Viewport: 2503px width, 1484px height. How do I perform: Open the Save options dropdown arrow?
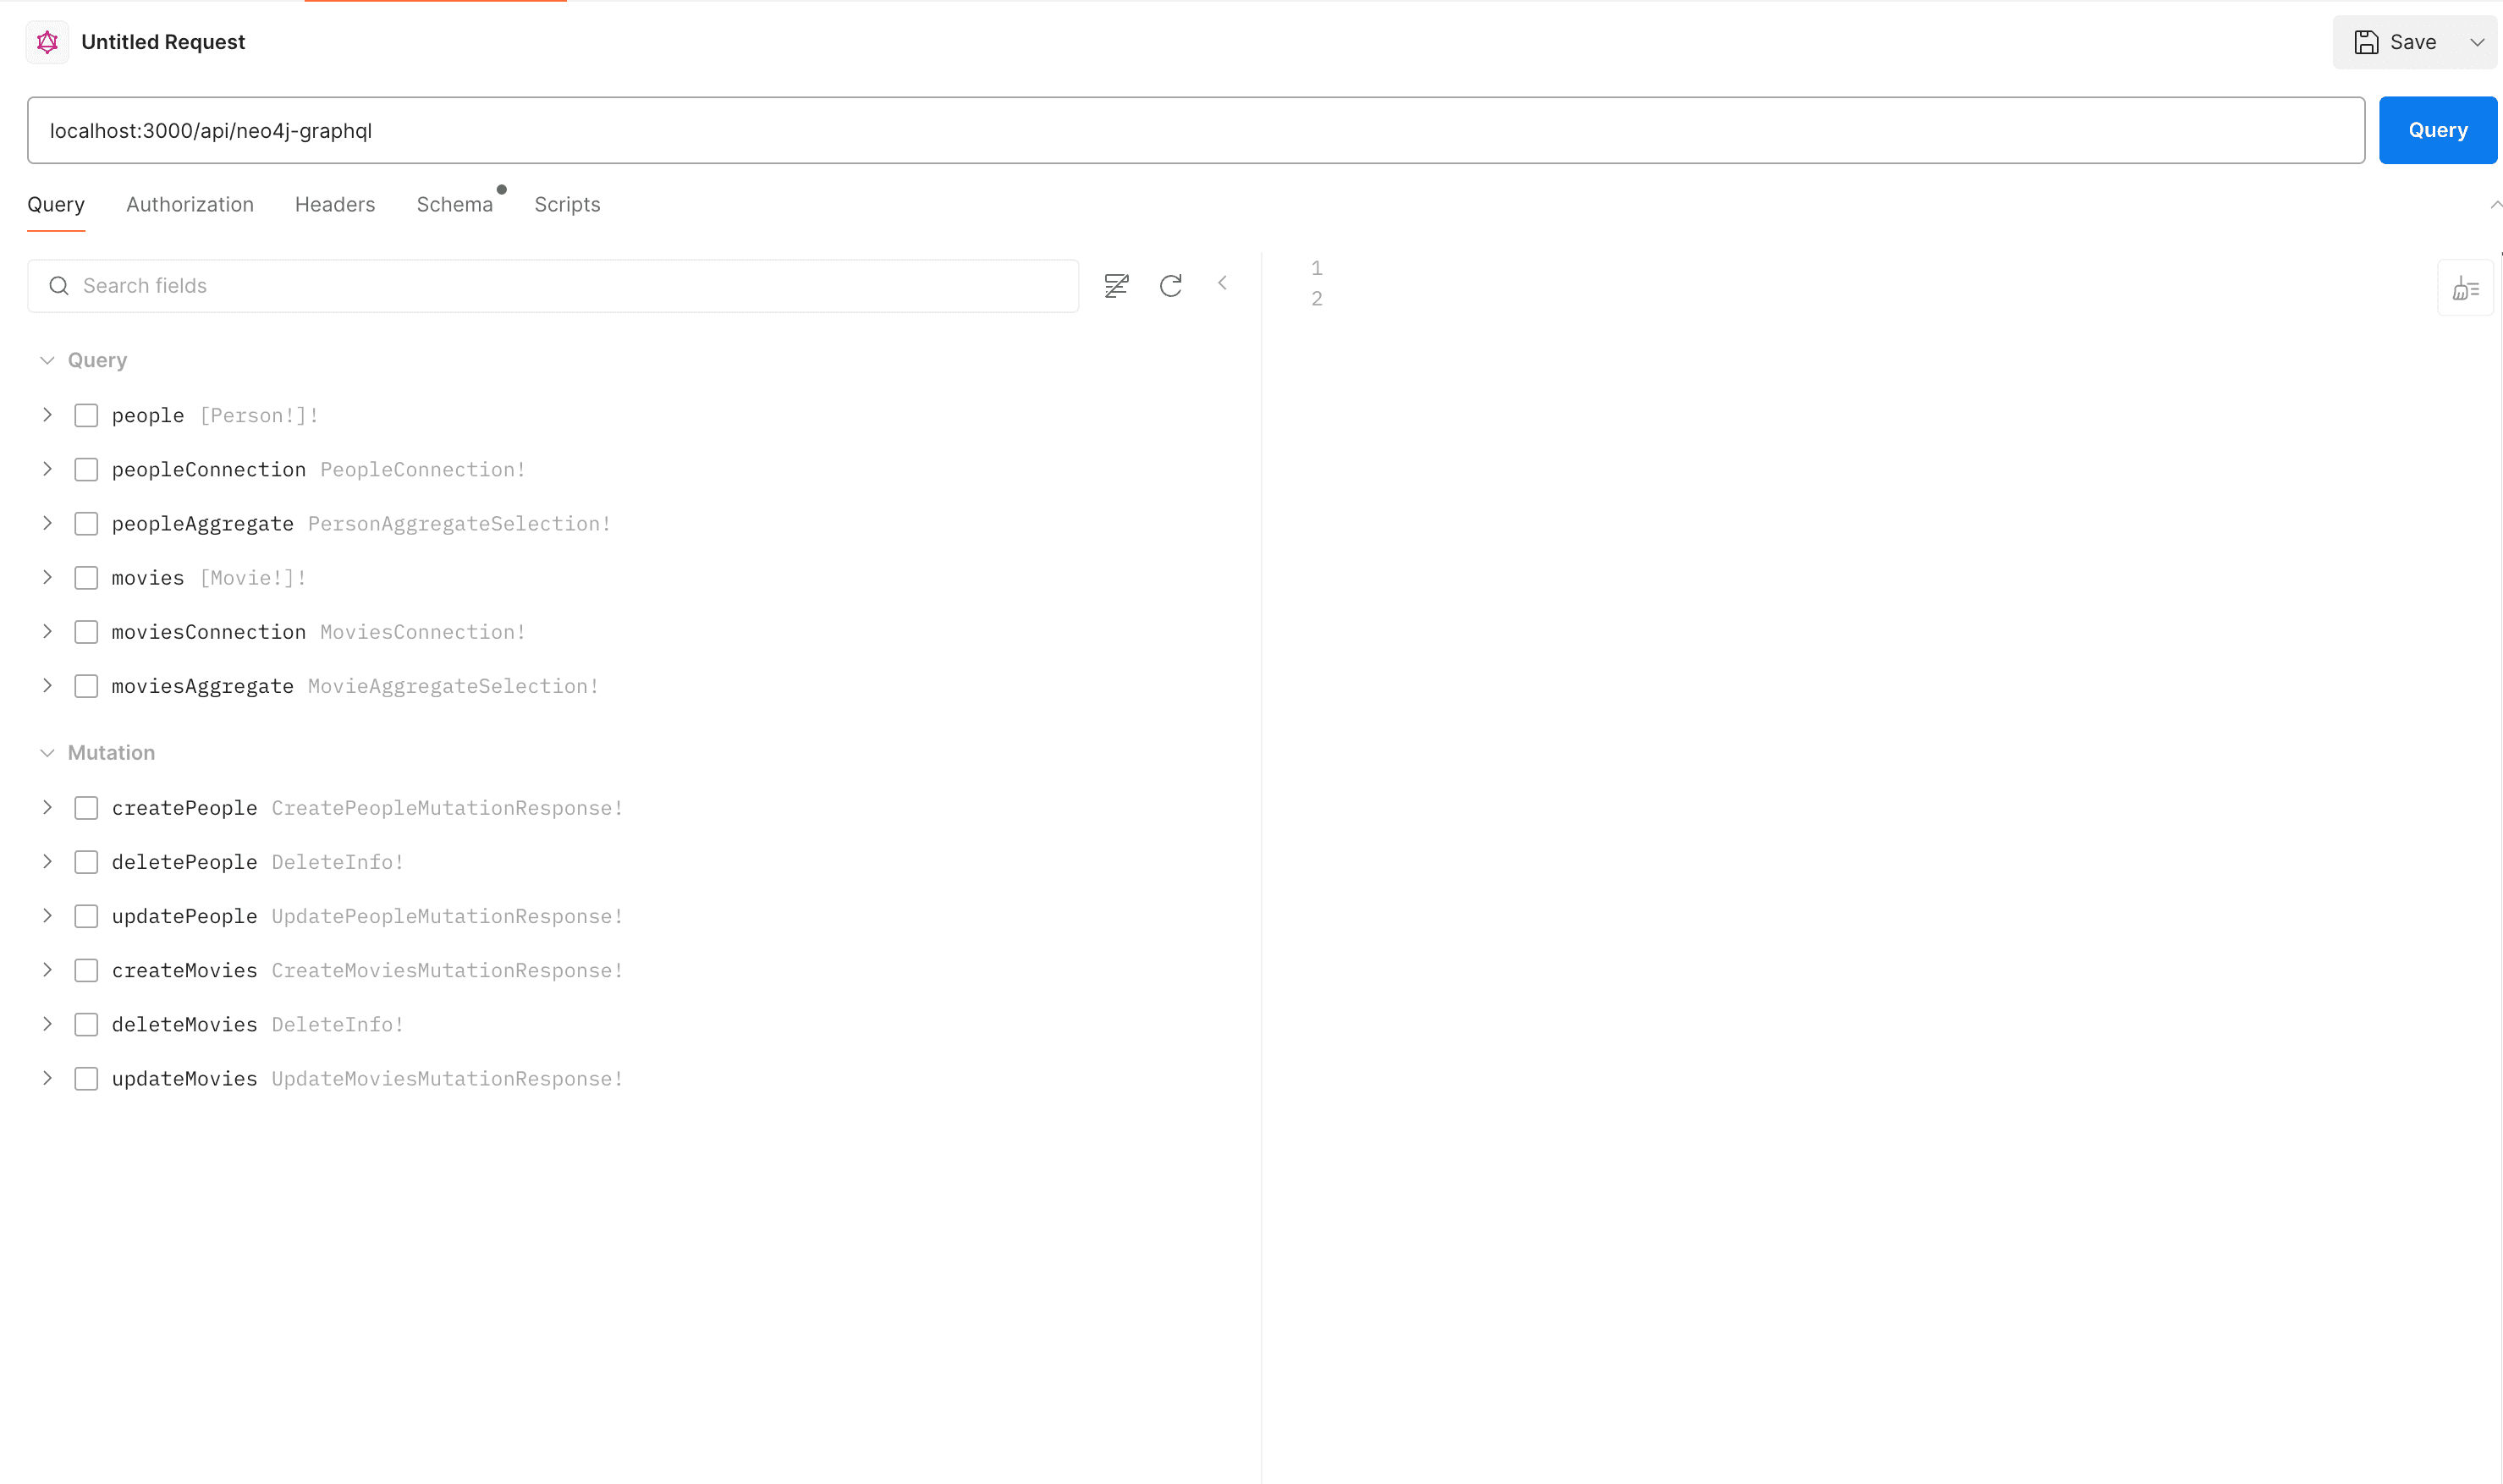[x=2477, y=42]
